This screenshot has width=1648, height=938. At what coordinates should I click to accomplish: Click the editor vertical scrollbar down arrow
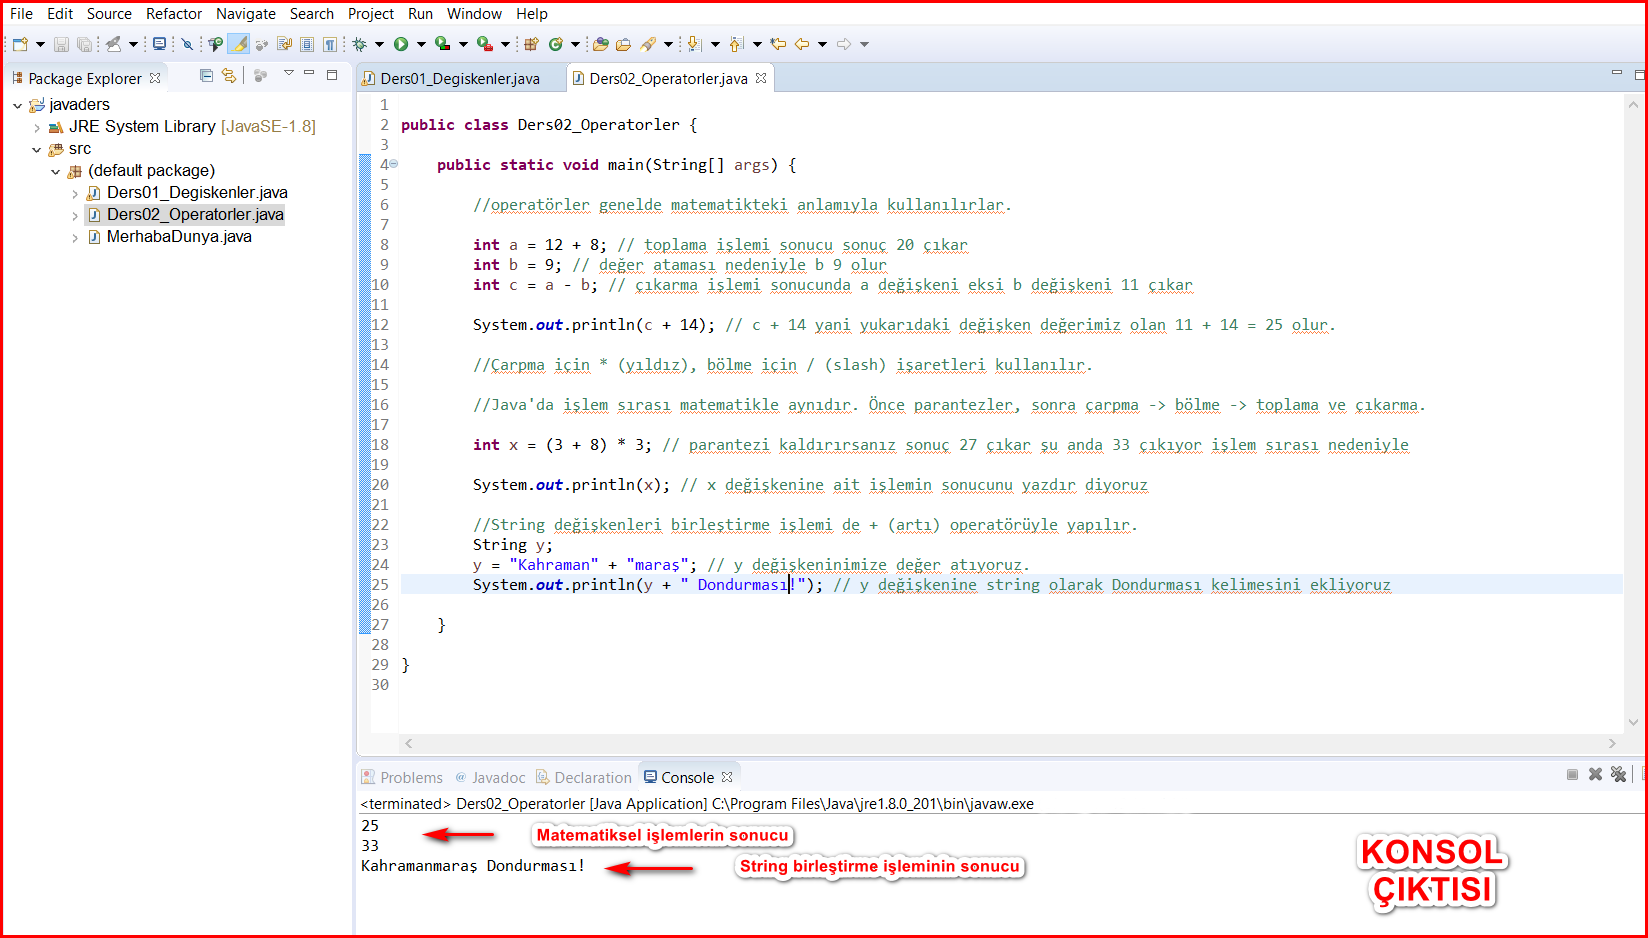(1633, 722)
